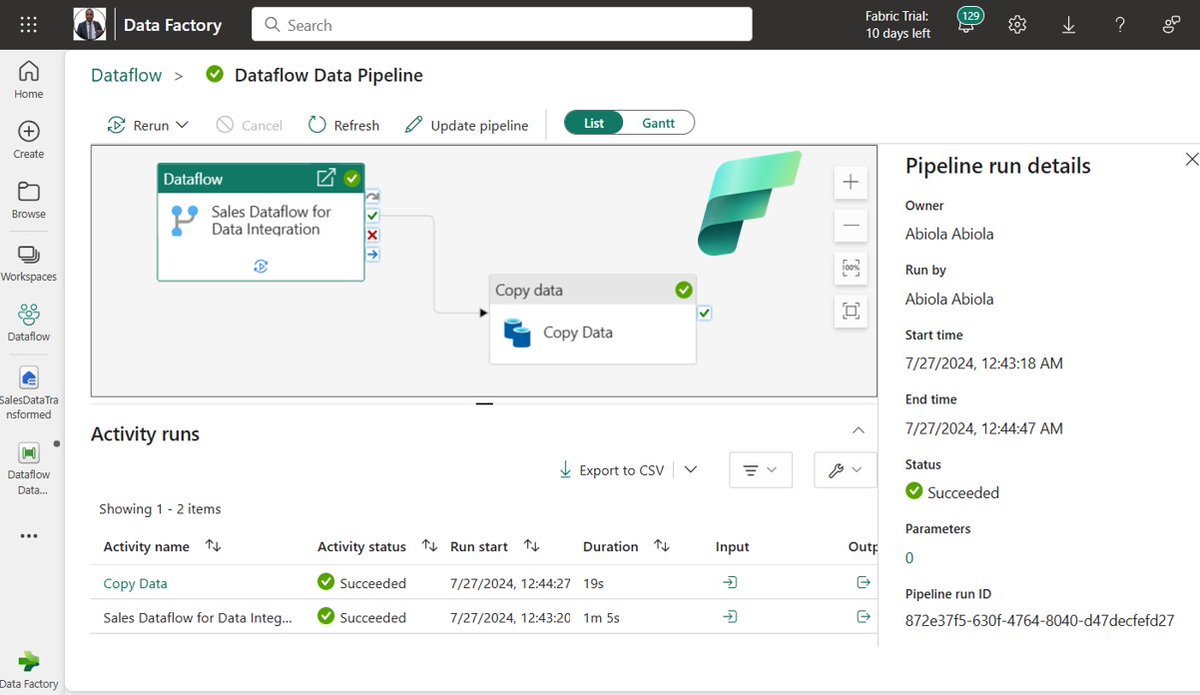The width and height of the screenshot is (1200, 695).
Task: Toggle sort on Activity name column
Action: 210,546
